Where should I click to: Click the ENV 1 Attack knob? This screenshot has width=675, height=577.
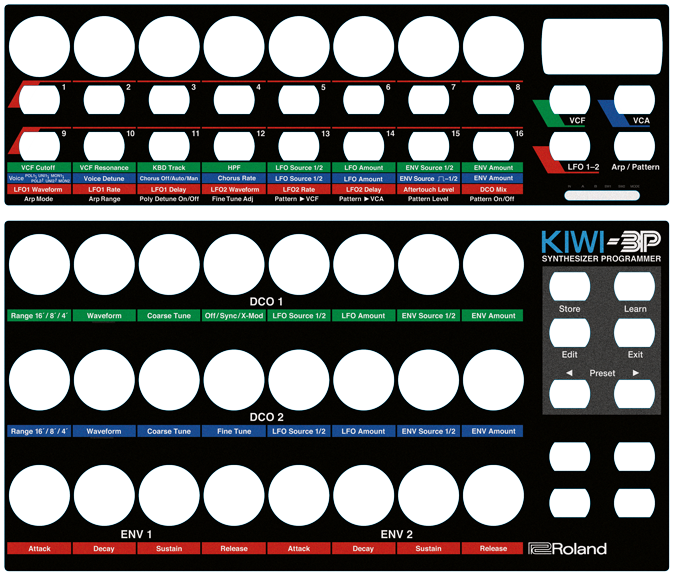pos(39,496)
